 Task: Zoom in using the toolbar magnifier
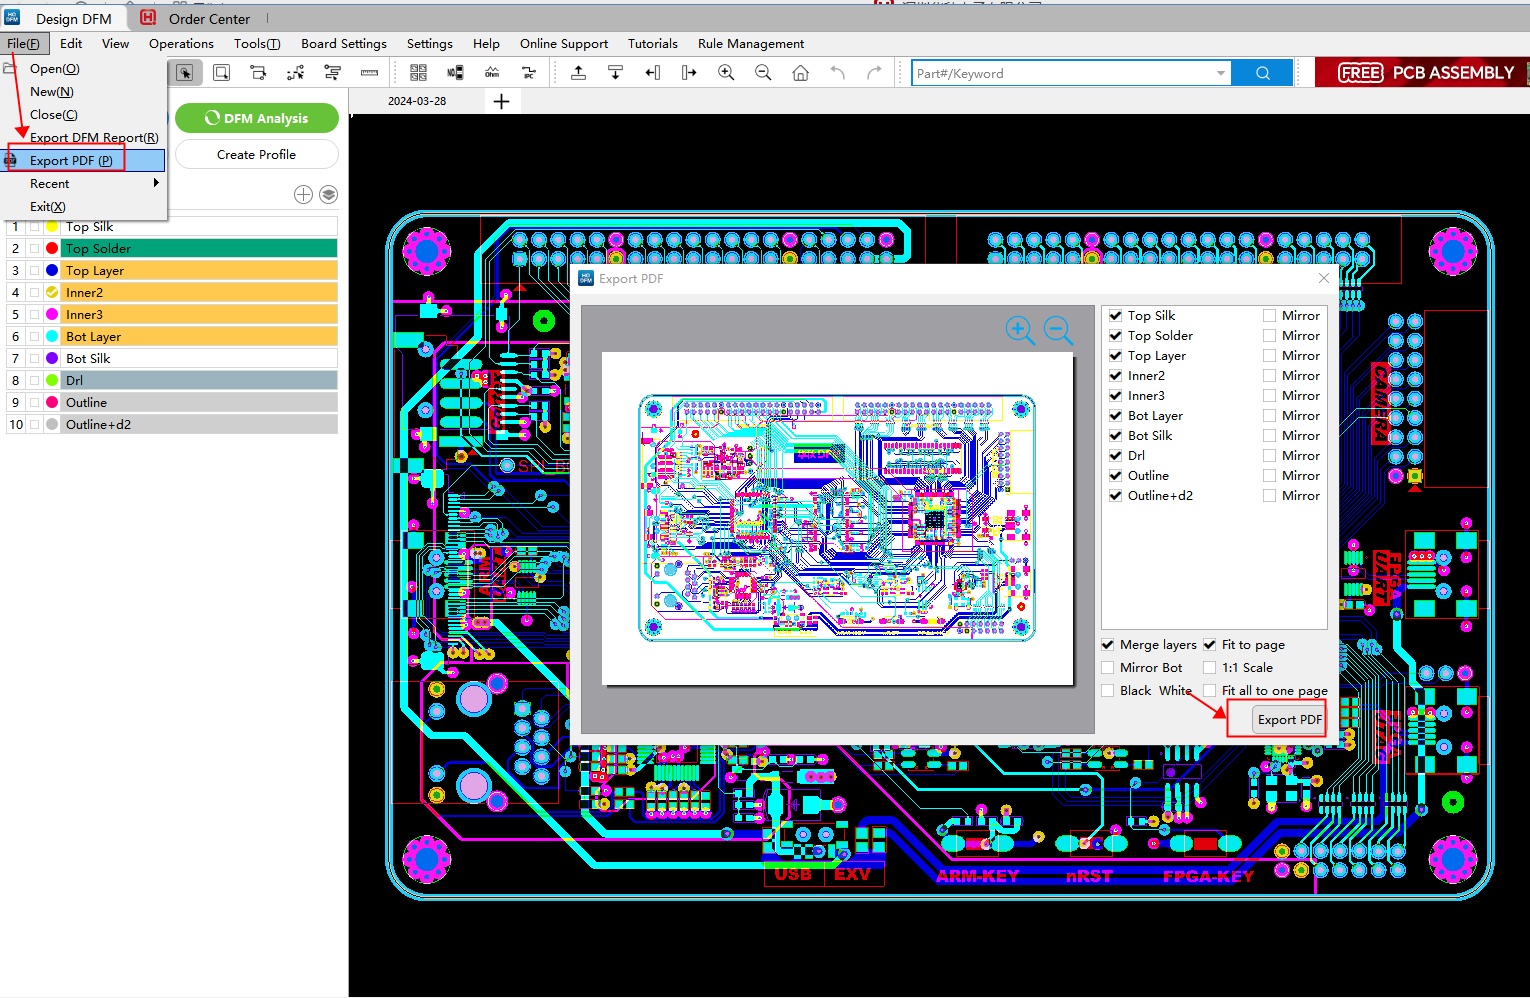tap(726, 73)
